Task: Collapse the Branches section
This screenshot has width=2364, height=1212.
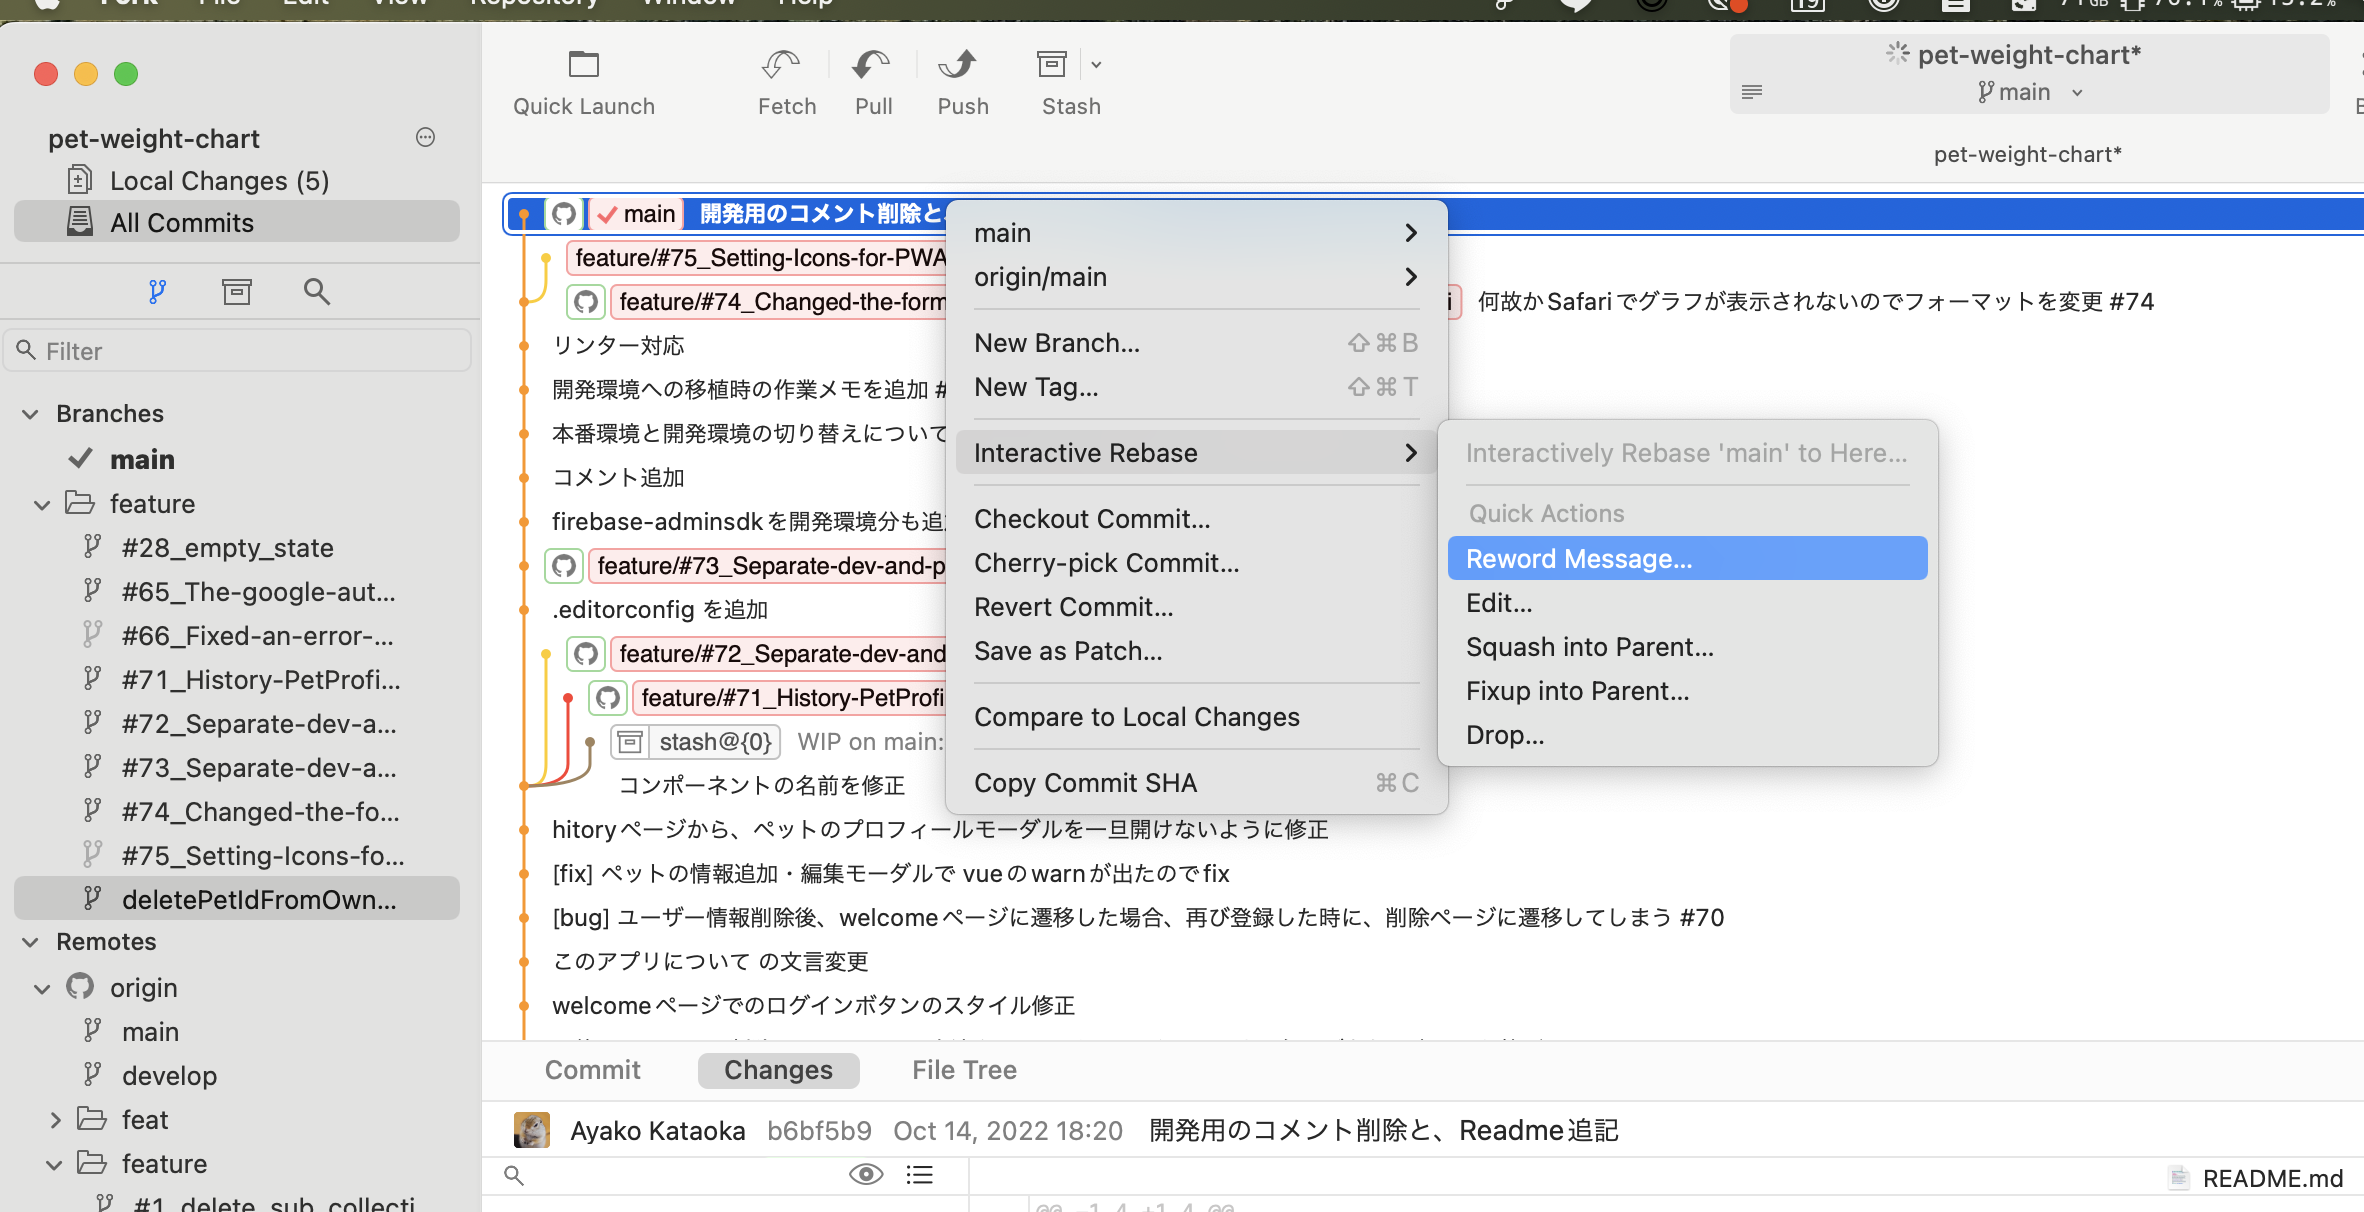Action: click(29, 413)
